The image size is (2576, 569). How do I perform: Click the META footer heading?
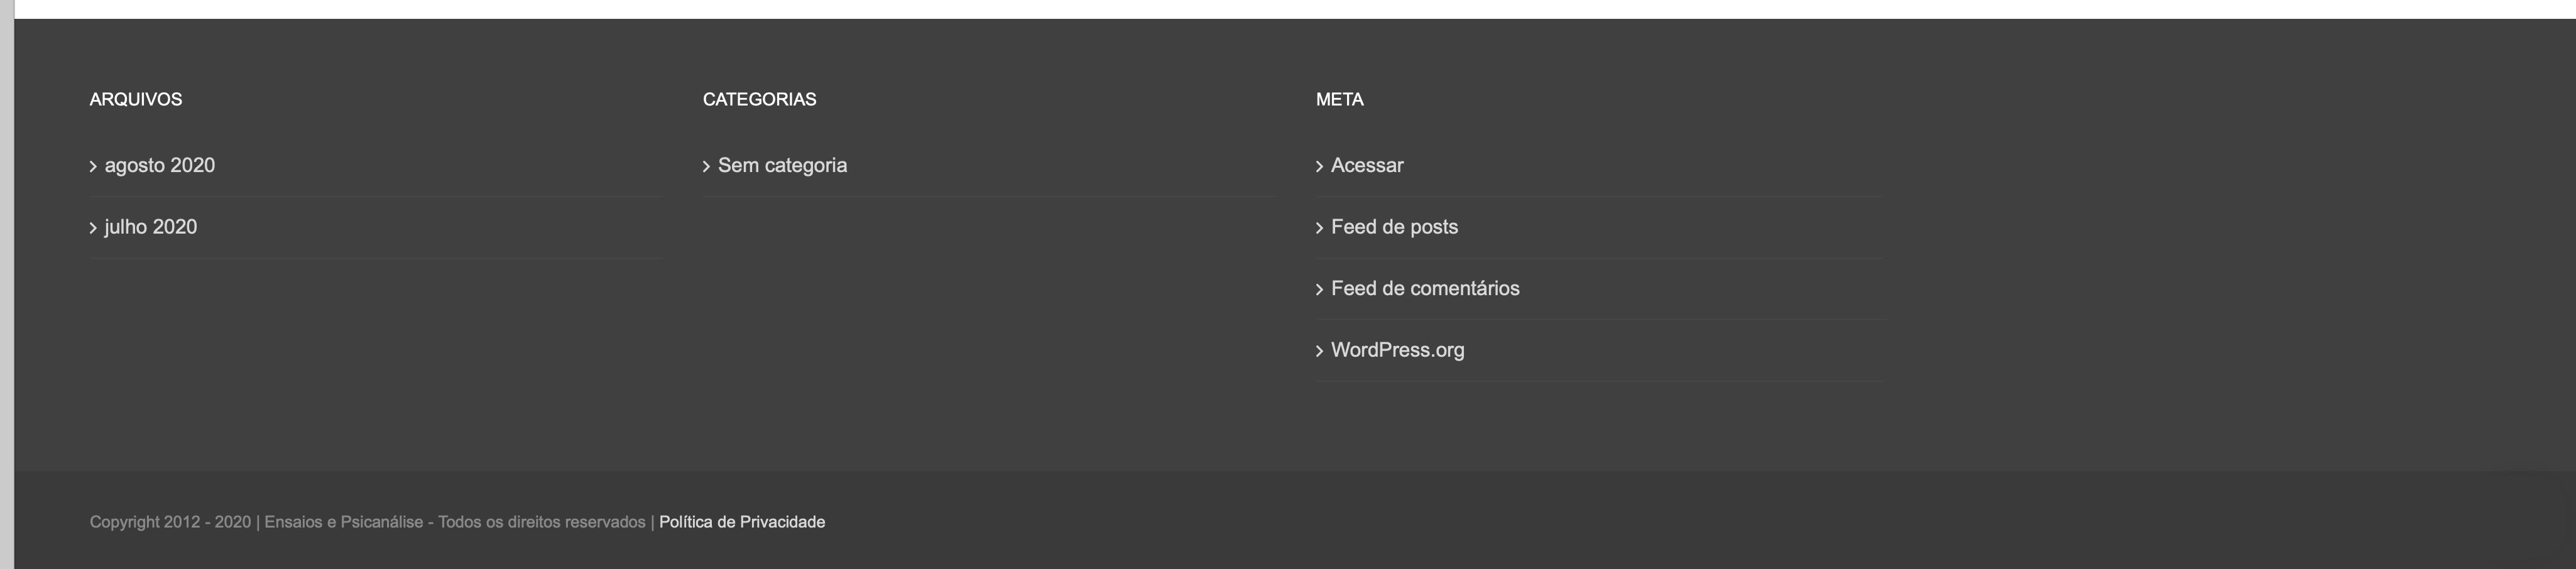1339,100
